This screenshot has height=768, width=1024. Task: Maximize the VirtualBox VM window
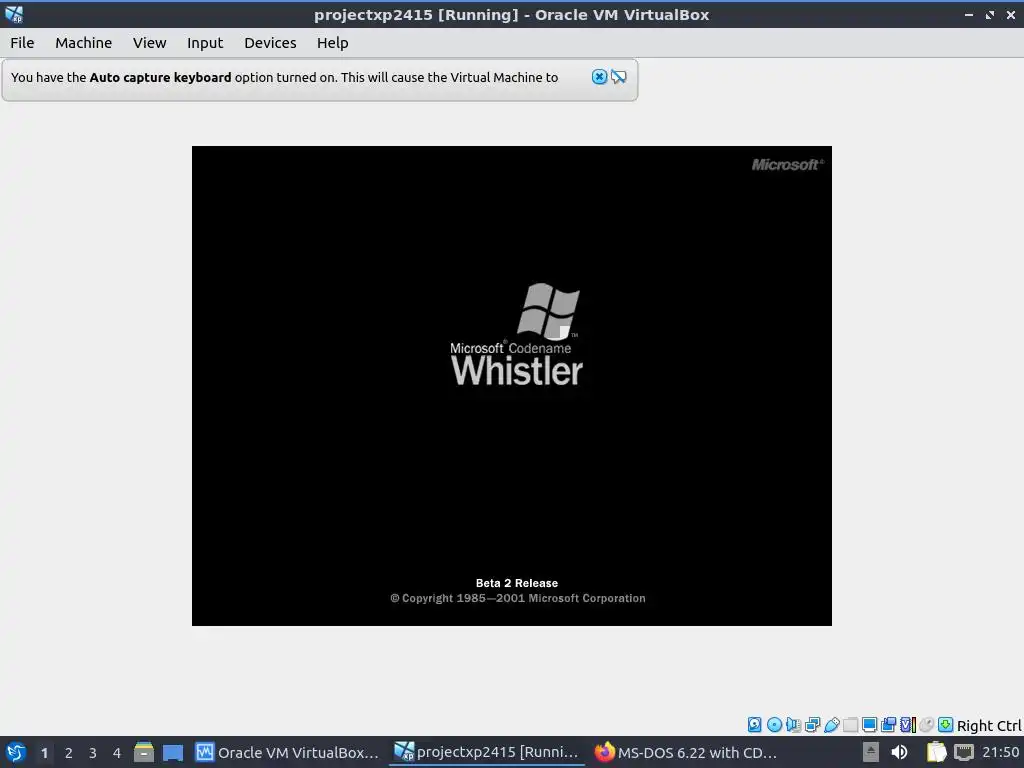click(x=990, y=14)
